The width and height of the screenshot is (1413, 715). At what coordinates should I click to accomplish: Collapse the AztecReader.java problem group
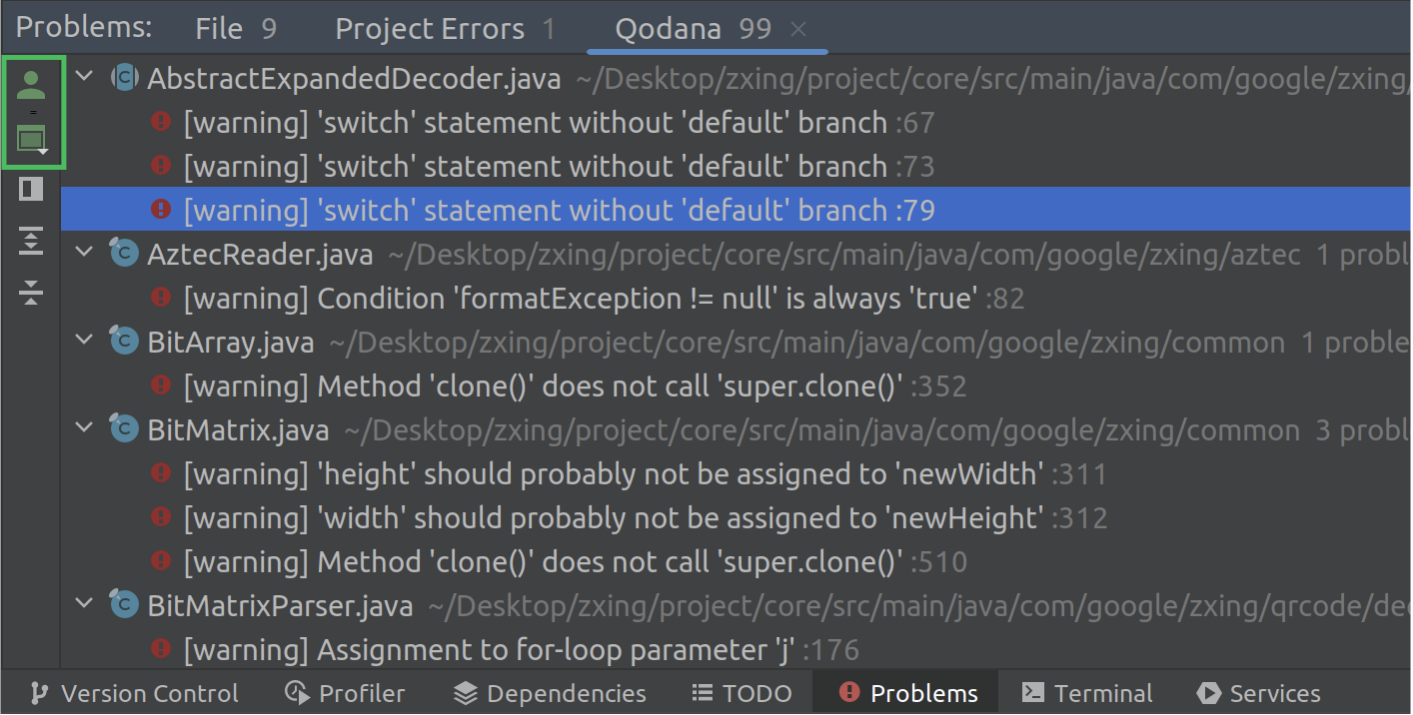[x=84, y=253]
